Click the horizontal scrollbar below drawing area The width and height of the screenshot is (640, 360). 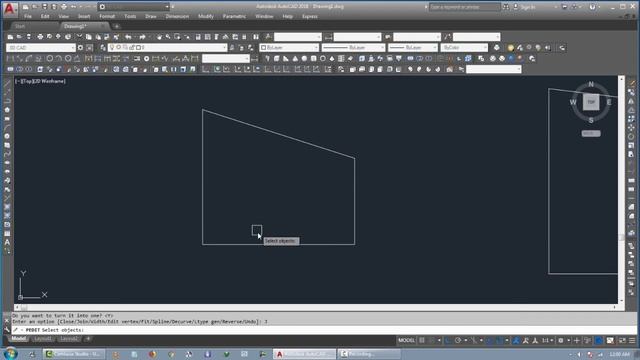coord(315,307)
